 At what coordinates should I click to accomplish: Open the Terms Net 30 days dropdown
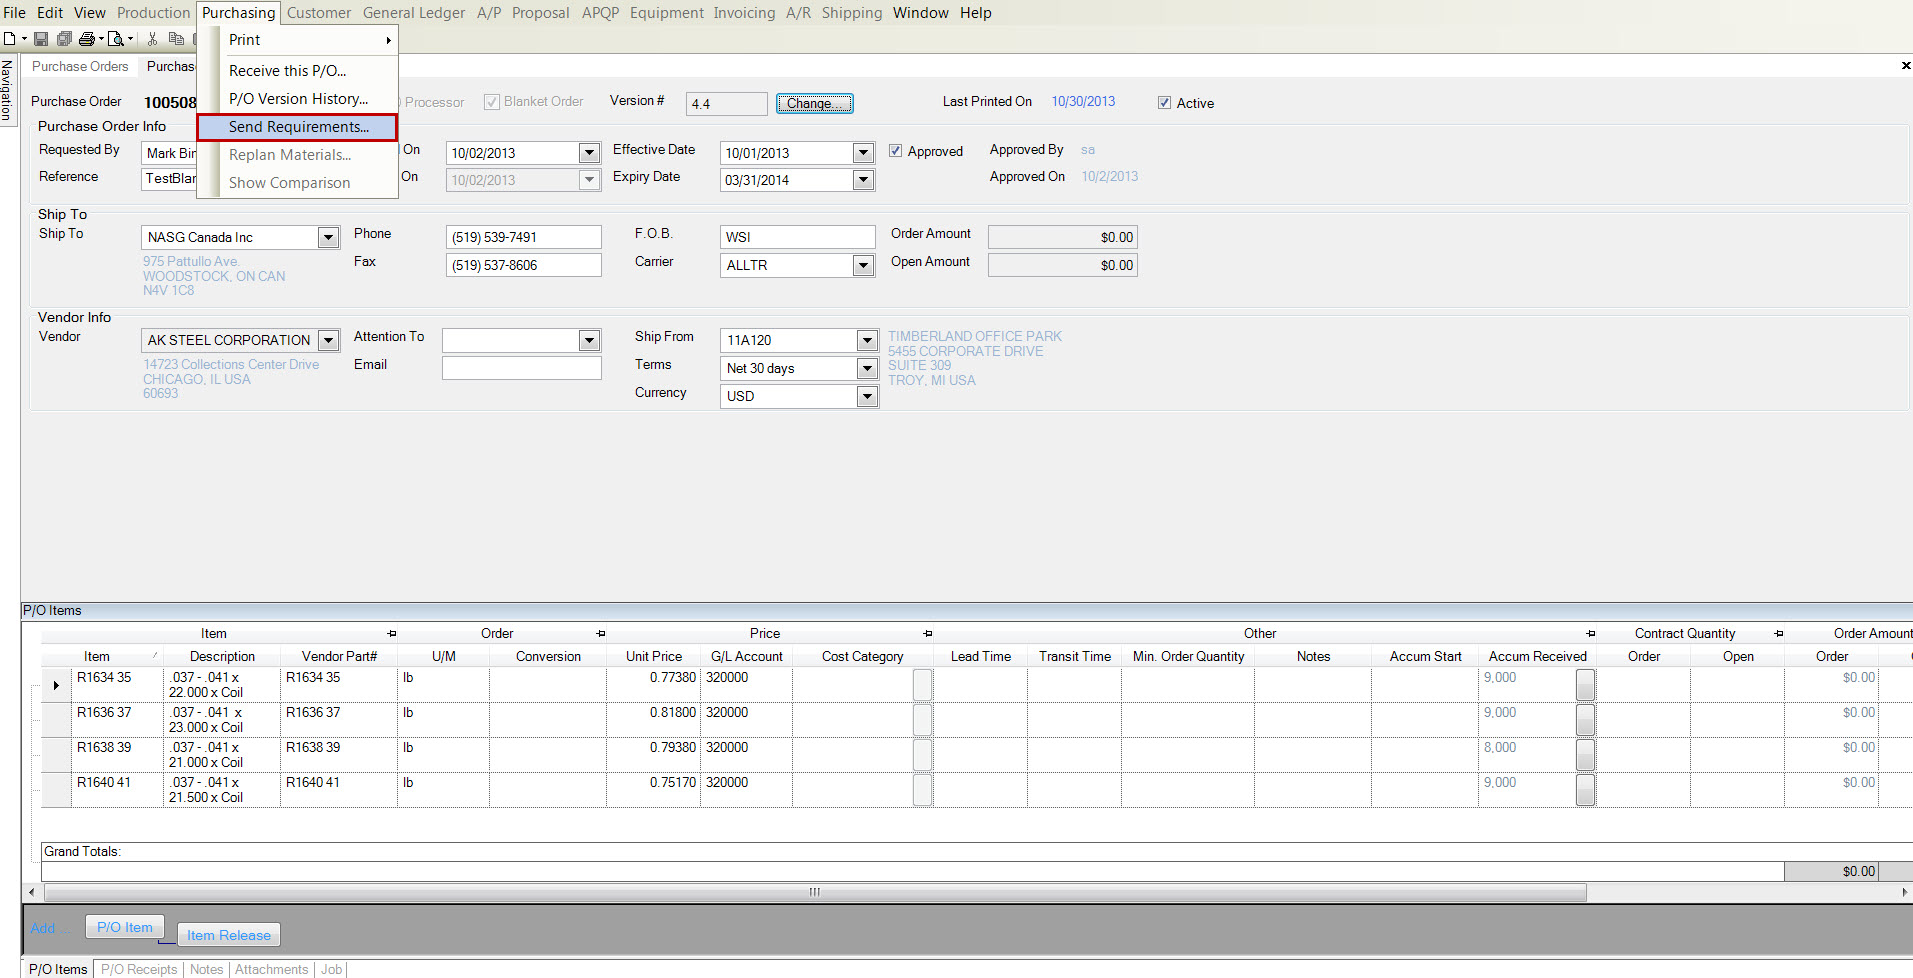coord(867,368)
